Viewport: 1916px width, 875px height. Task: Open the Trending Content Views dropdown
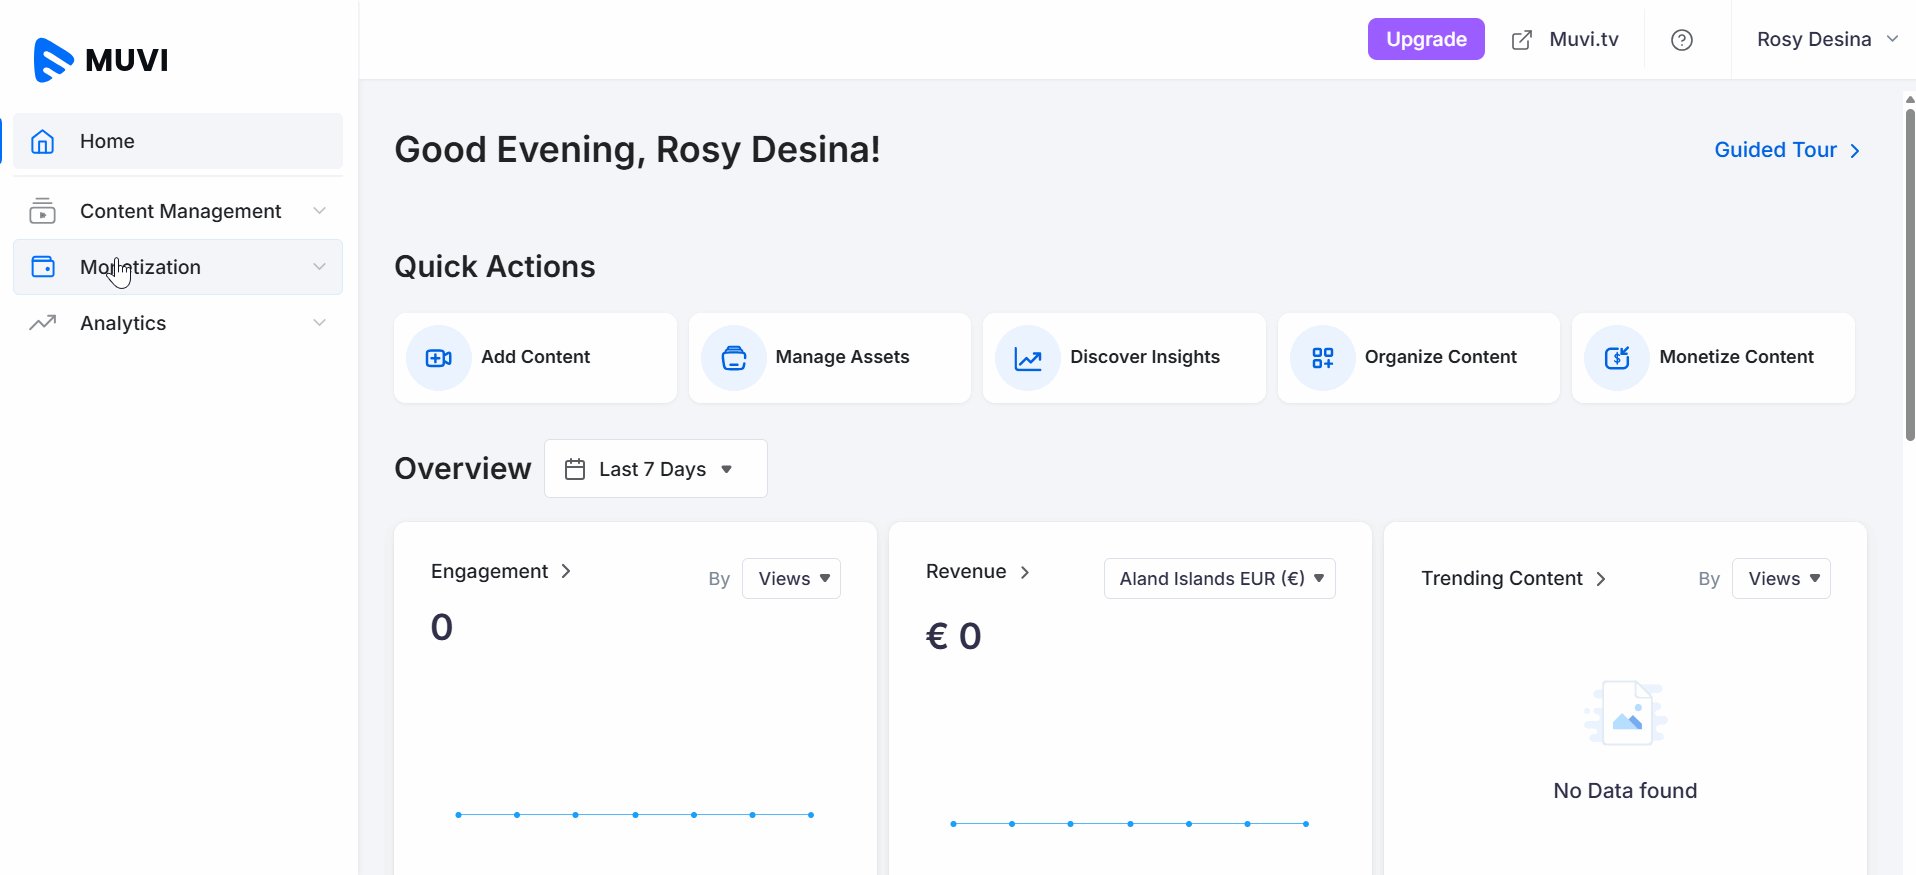1780,579
